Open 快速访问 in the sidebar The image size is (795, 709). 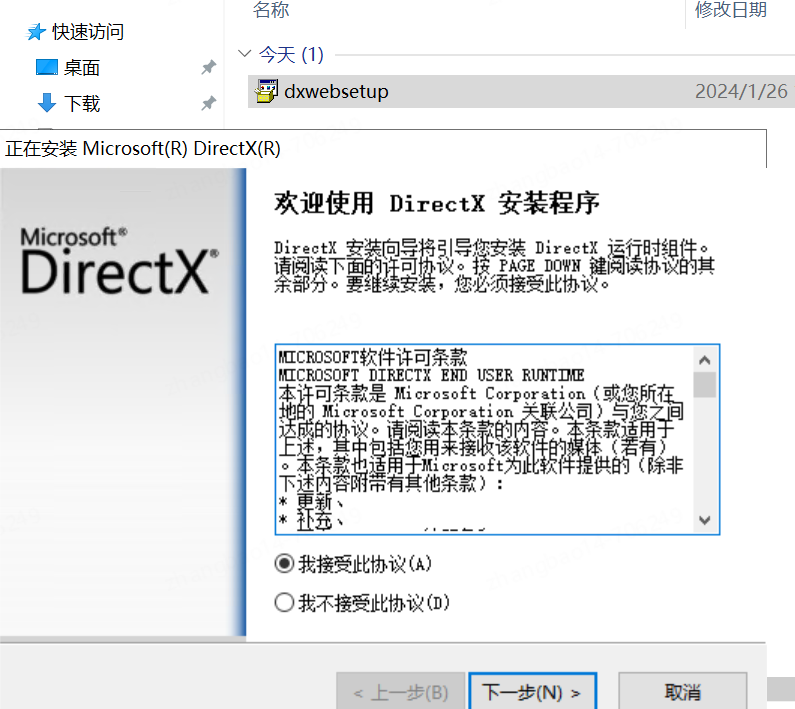point(88,32)
